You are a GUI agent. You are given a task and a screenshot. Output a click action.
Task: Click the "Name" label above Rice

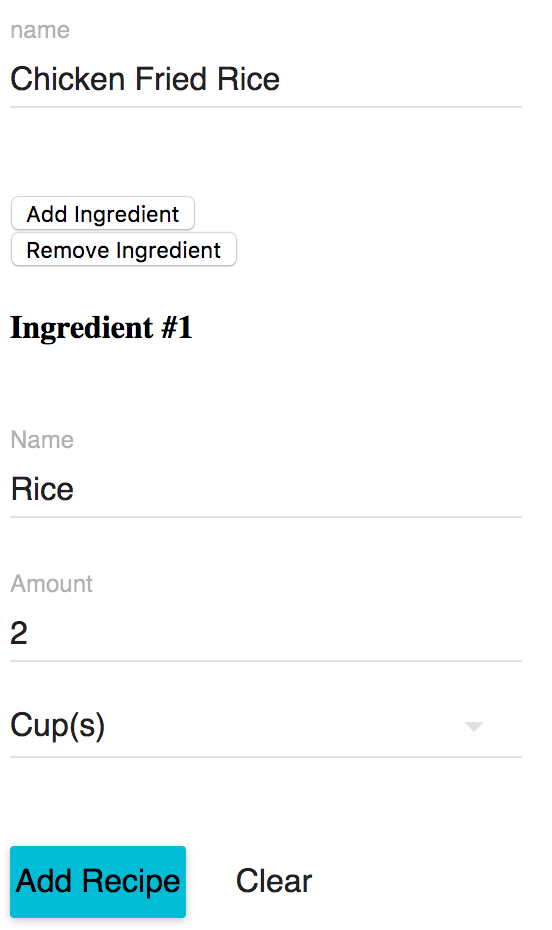coord(42,440)
